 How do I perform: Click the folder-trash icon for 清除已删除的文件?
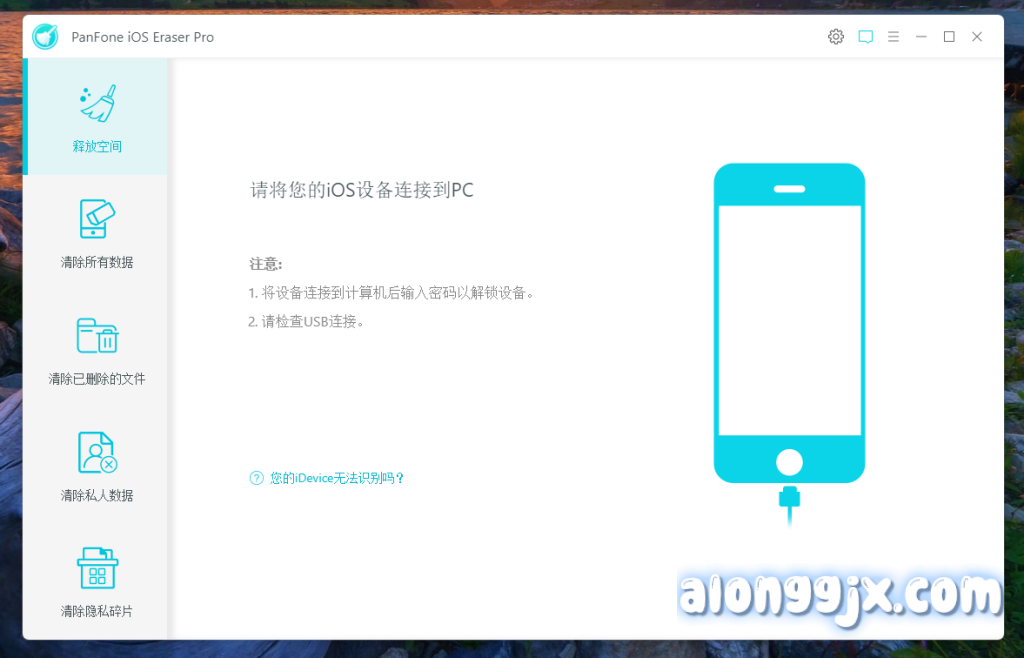tap(97, 336)
